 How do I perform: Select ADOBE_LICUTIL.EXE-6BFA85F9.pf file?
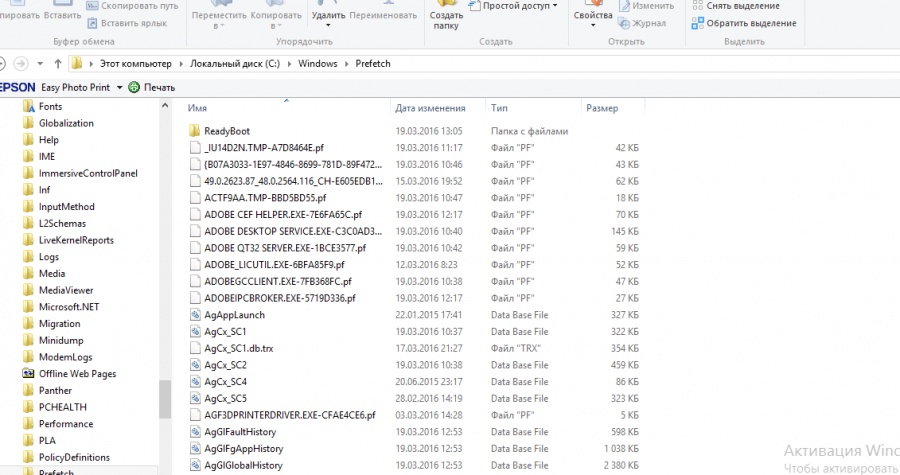coord(274,265)
